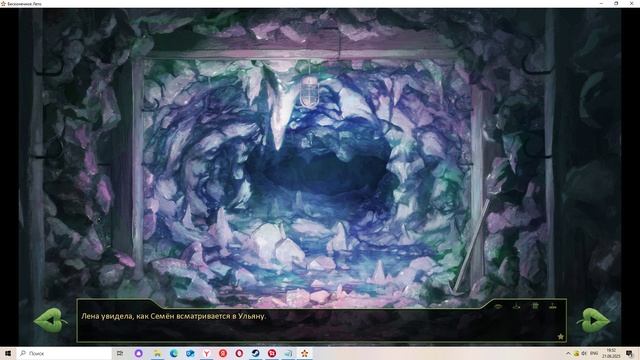Expand the hidden system tray icons chevron

(568, 353)
